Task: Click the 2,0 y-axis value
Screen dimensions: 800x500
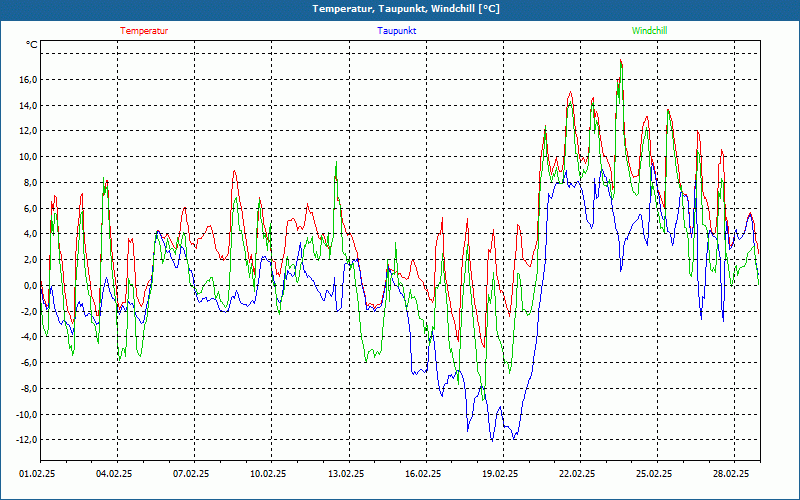Action: pyautogui.click(x=30, y=260)
